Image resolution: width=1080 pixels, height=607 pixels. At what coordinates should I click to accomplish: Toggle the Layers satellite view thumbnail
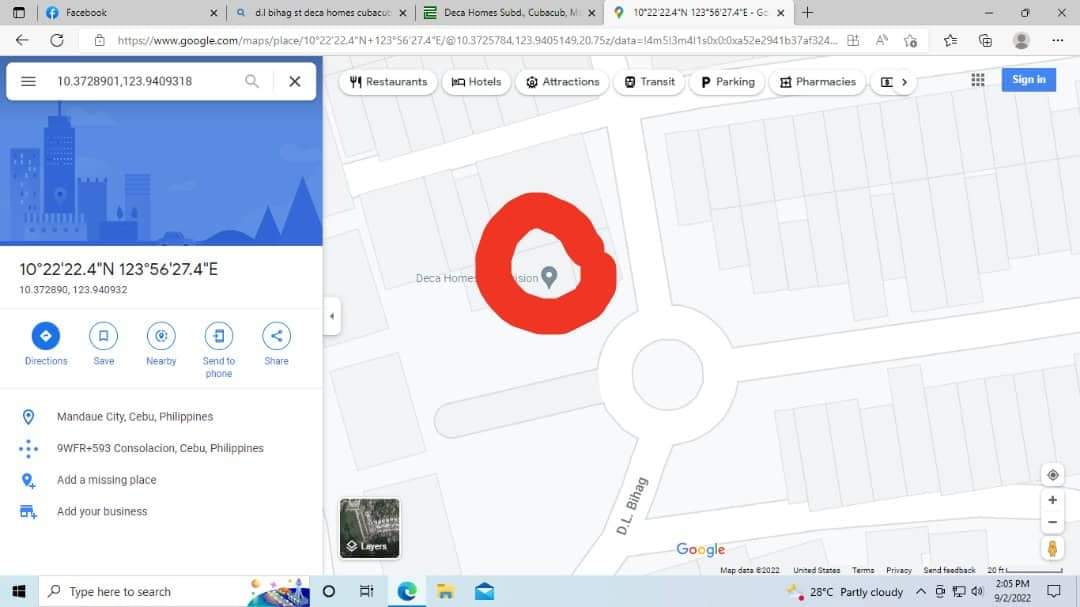pyautogui.click(x=369, y=528)
